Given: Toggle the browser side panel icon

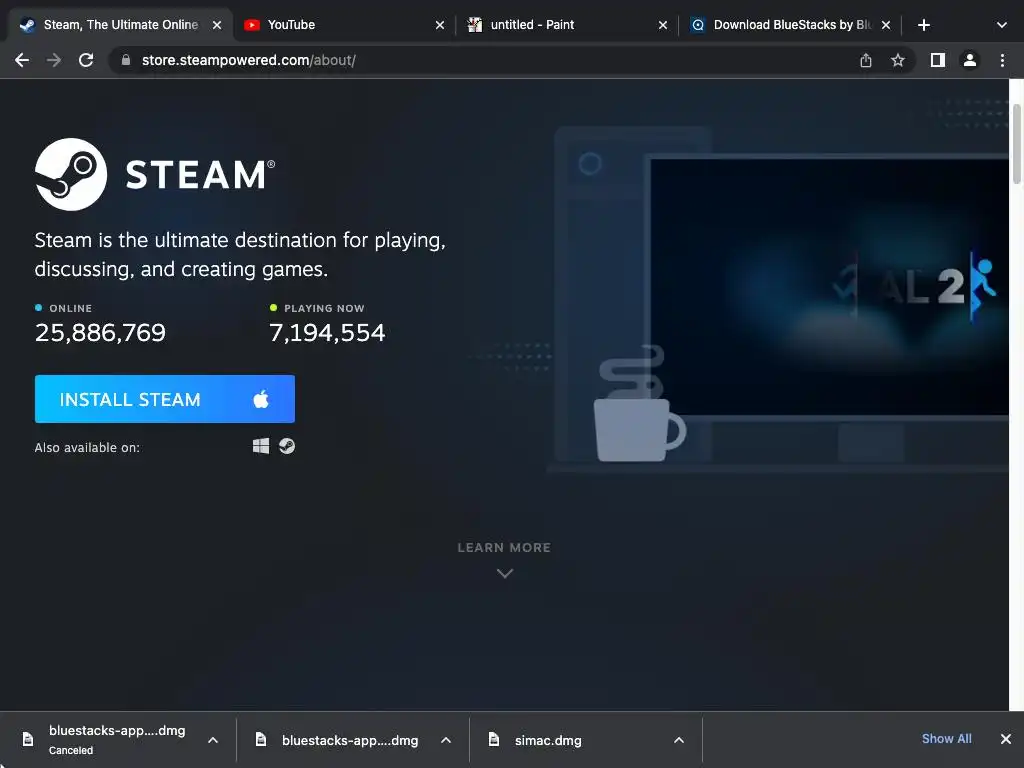Looking at the screenshot, I should [938, 60].
